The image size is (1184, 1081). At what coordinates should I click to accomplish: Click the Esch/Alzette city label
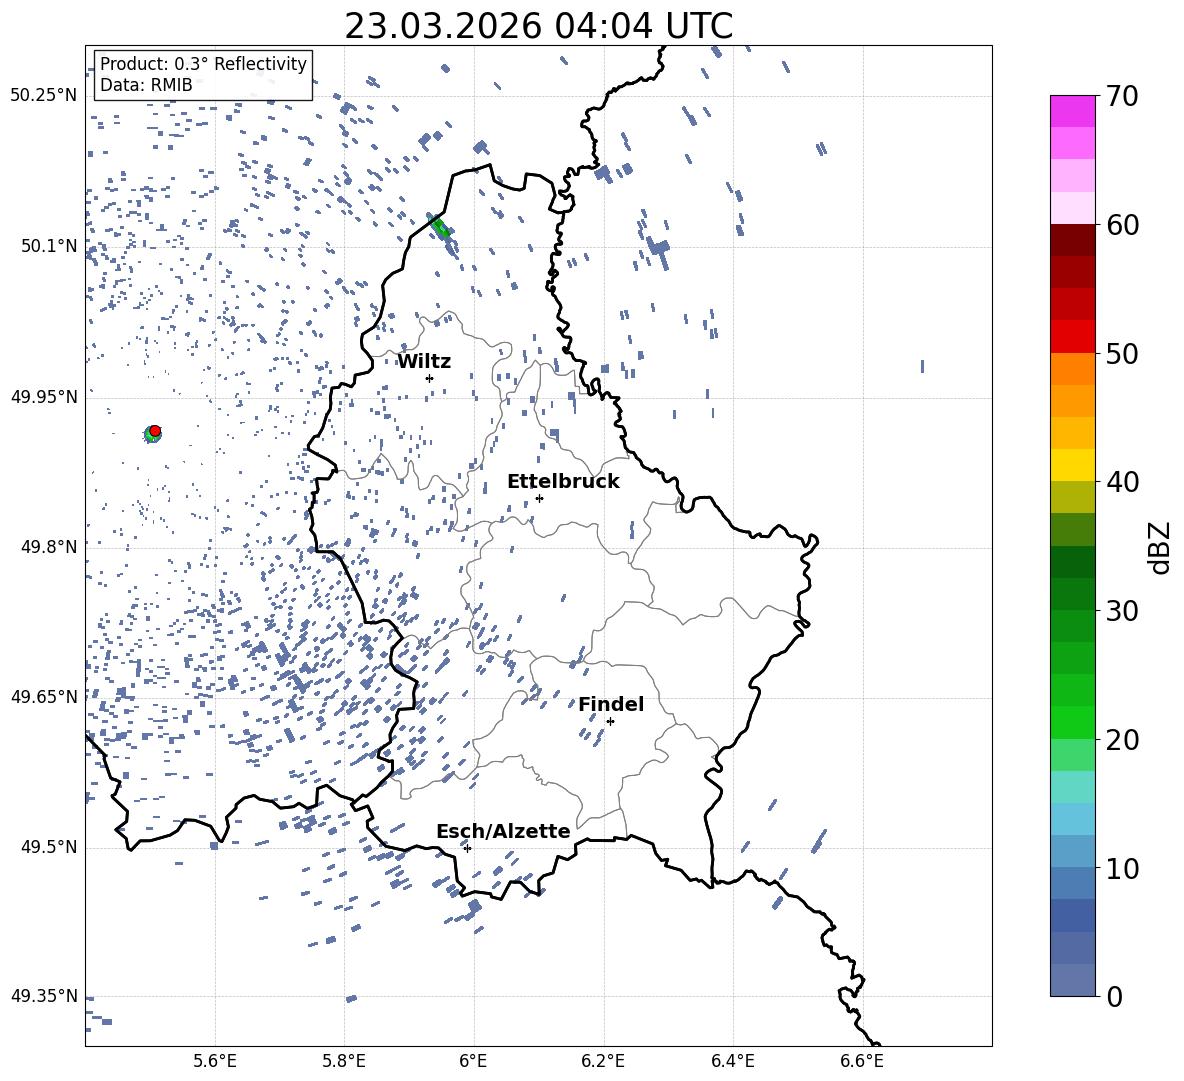(503, 831)
